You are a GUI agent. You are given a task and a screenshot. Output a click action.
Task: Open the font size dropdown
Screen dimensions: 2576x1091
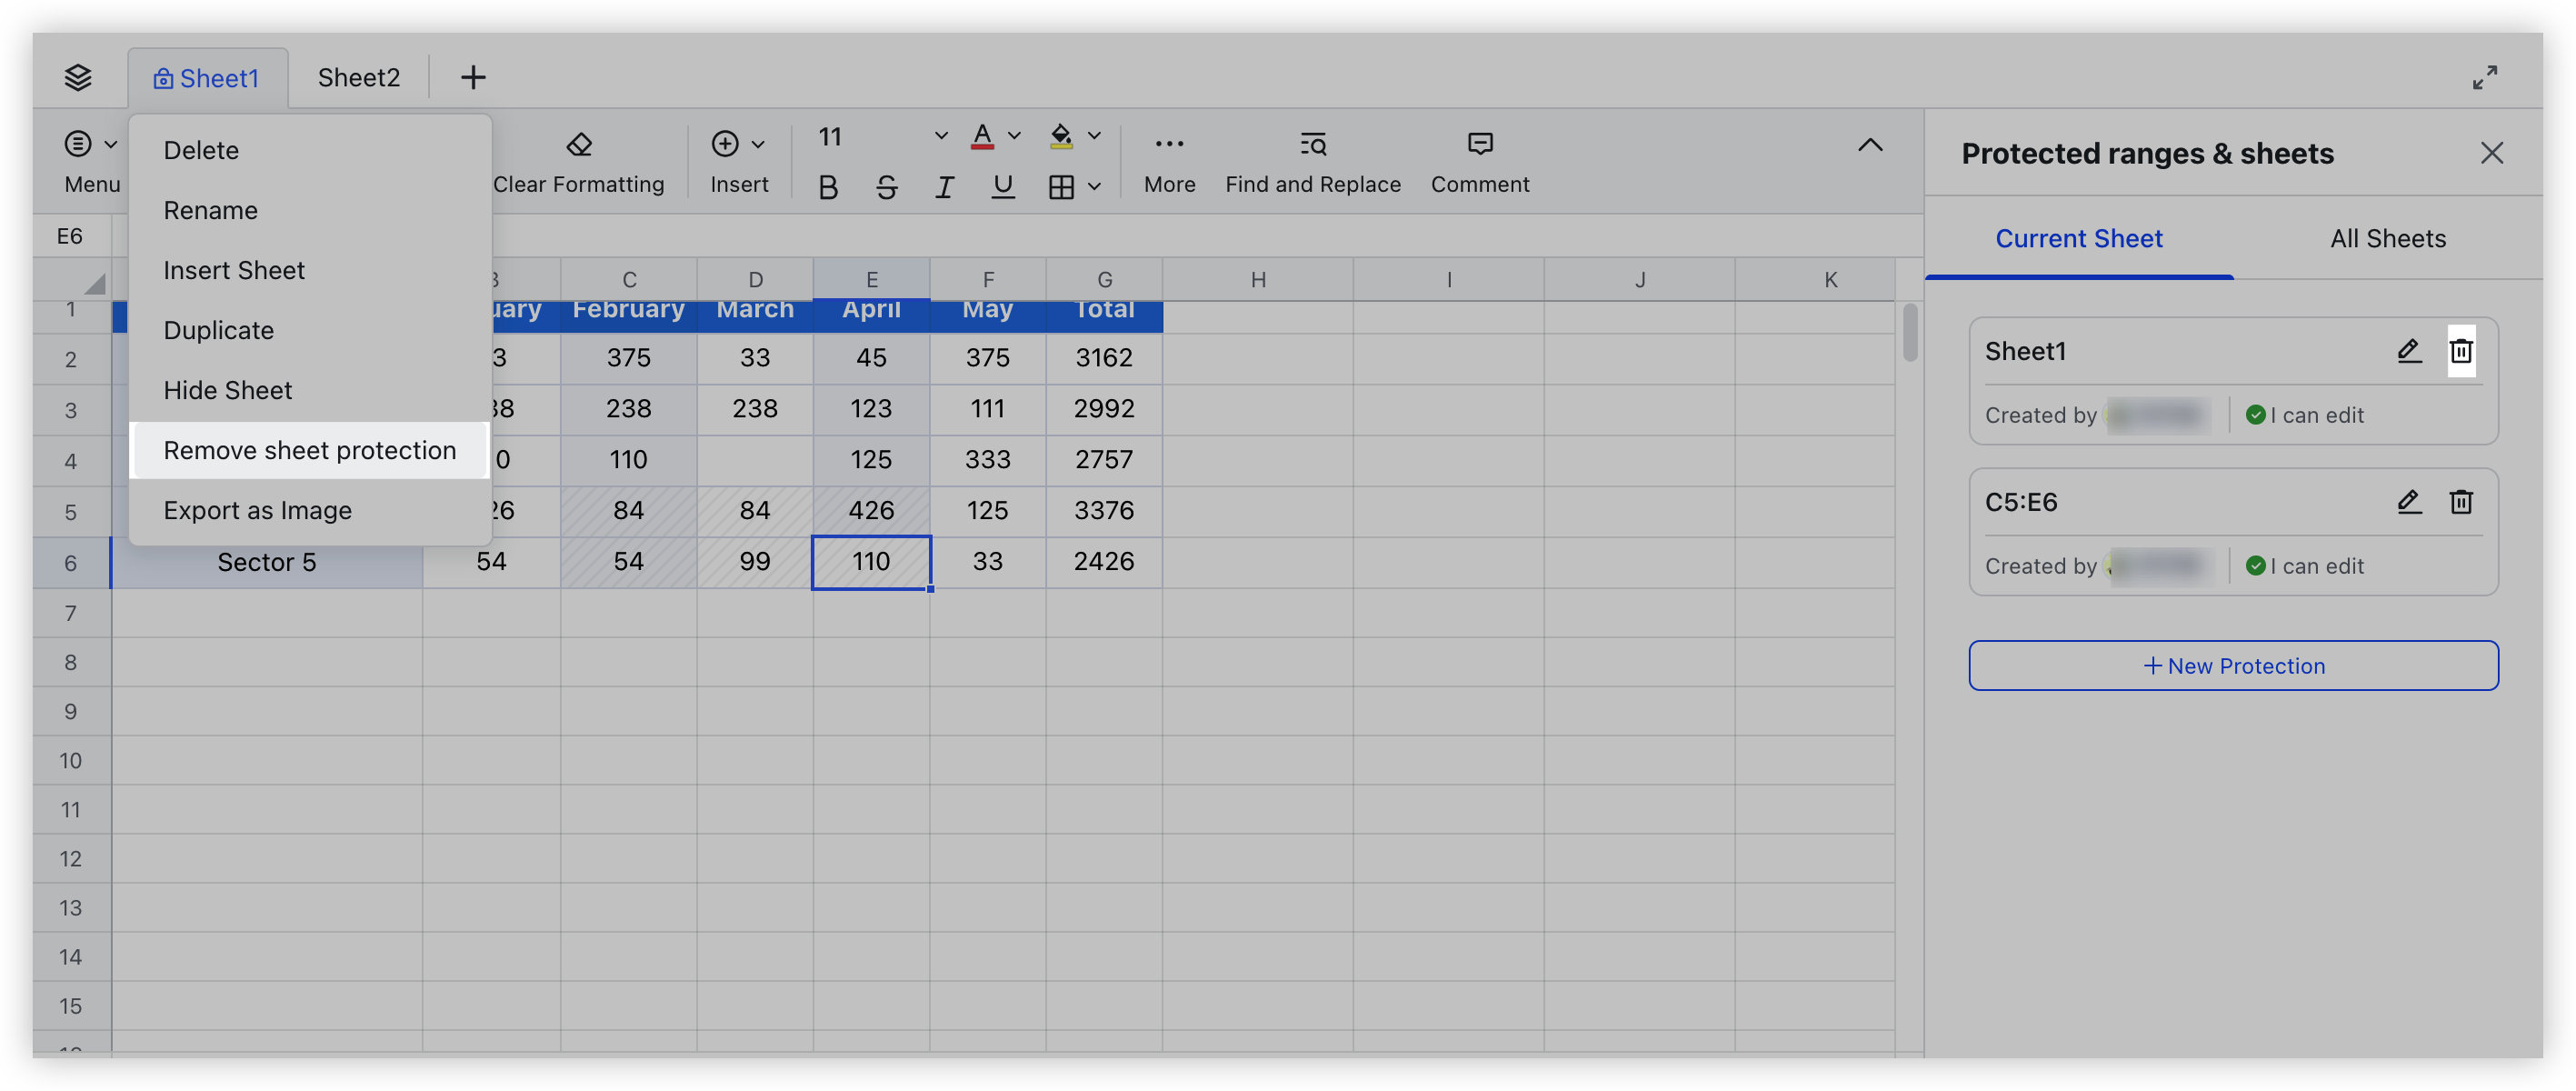938,135
